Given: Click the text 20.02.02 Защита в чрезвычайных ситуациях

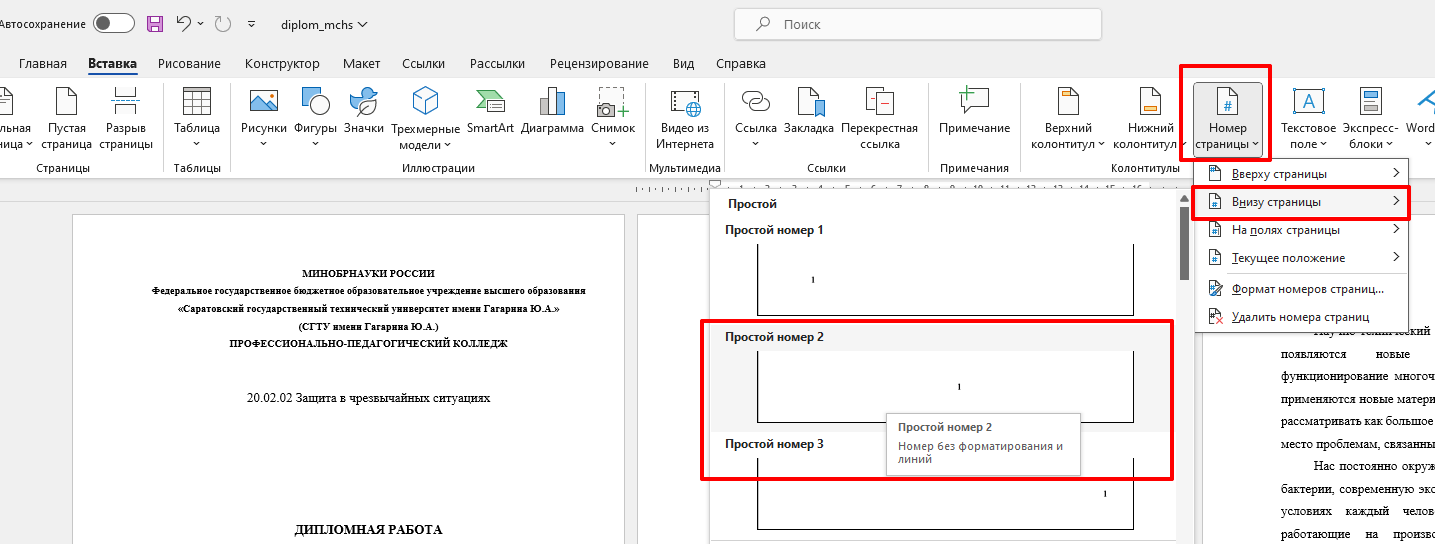Looking at the screenshot, I should [369, 397].
